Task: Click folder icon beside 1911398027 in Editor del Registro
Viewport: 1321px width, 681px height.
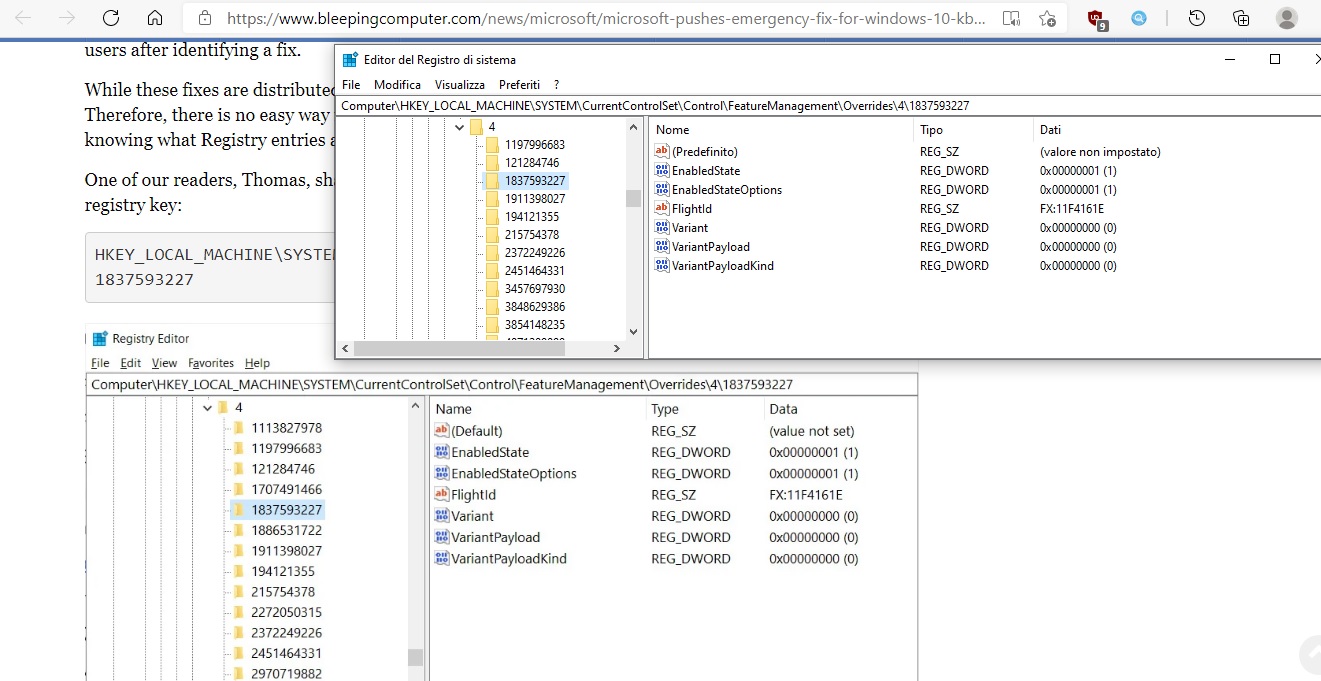Action: tap(492, 199)
